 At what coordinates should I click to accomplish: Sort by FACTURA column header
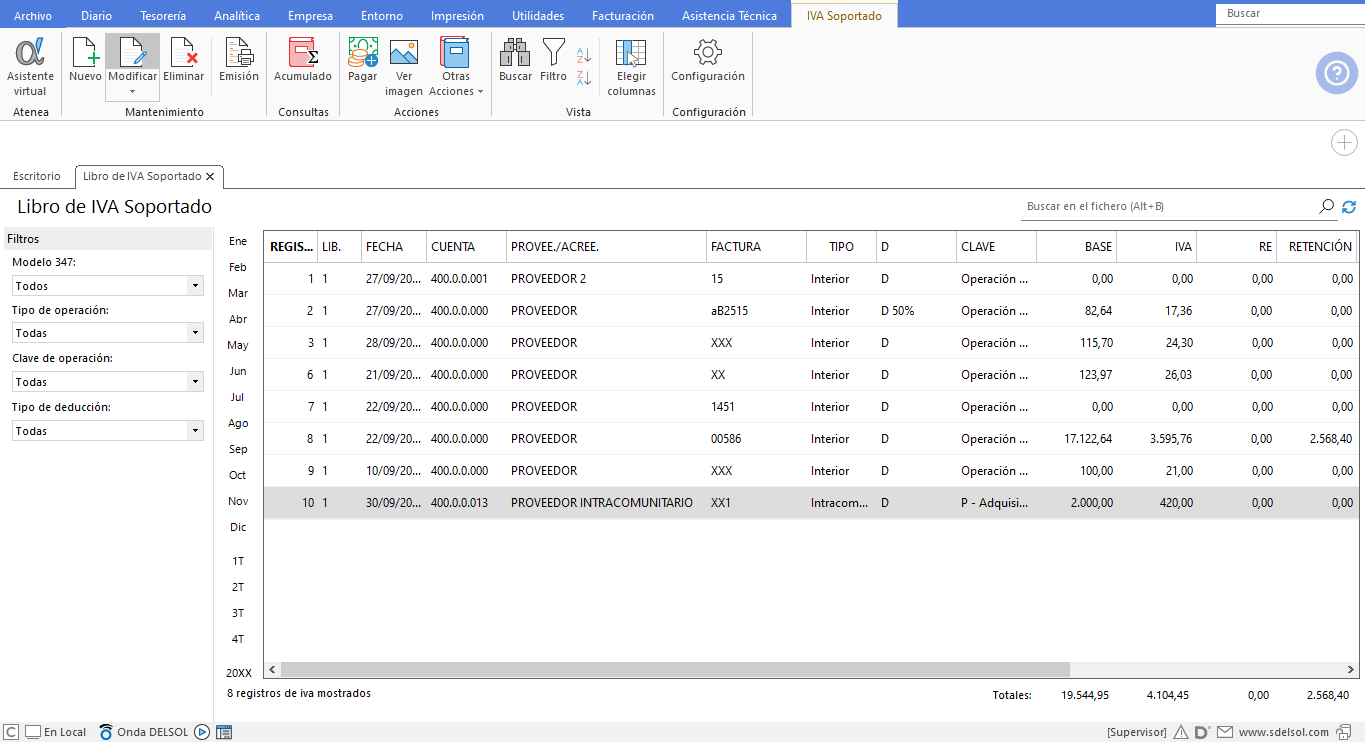pos(756,247)
